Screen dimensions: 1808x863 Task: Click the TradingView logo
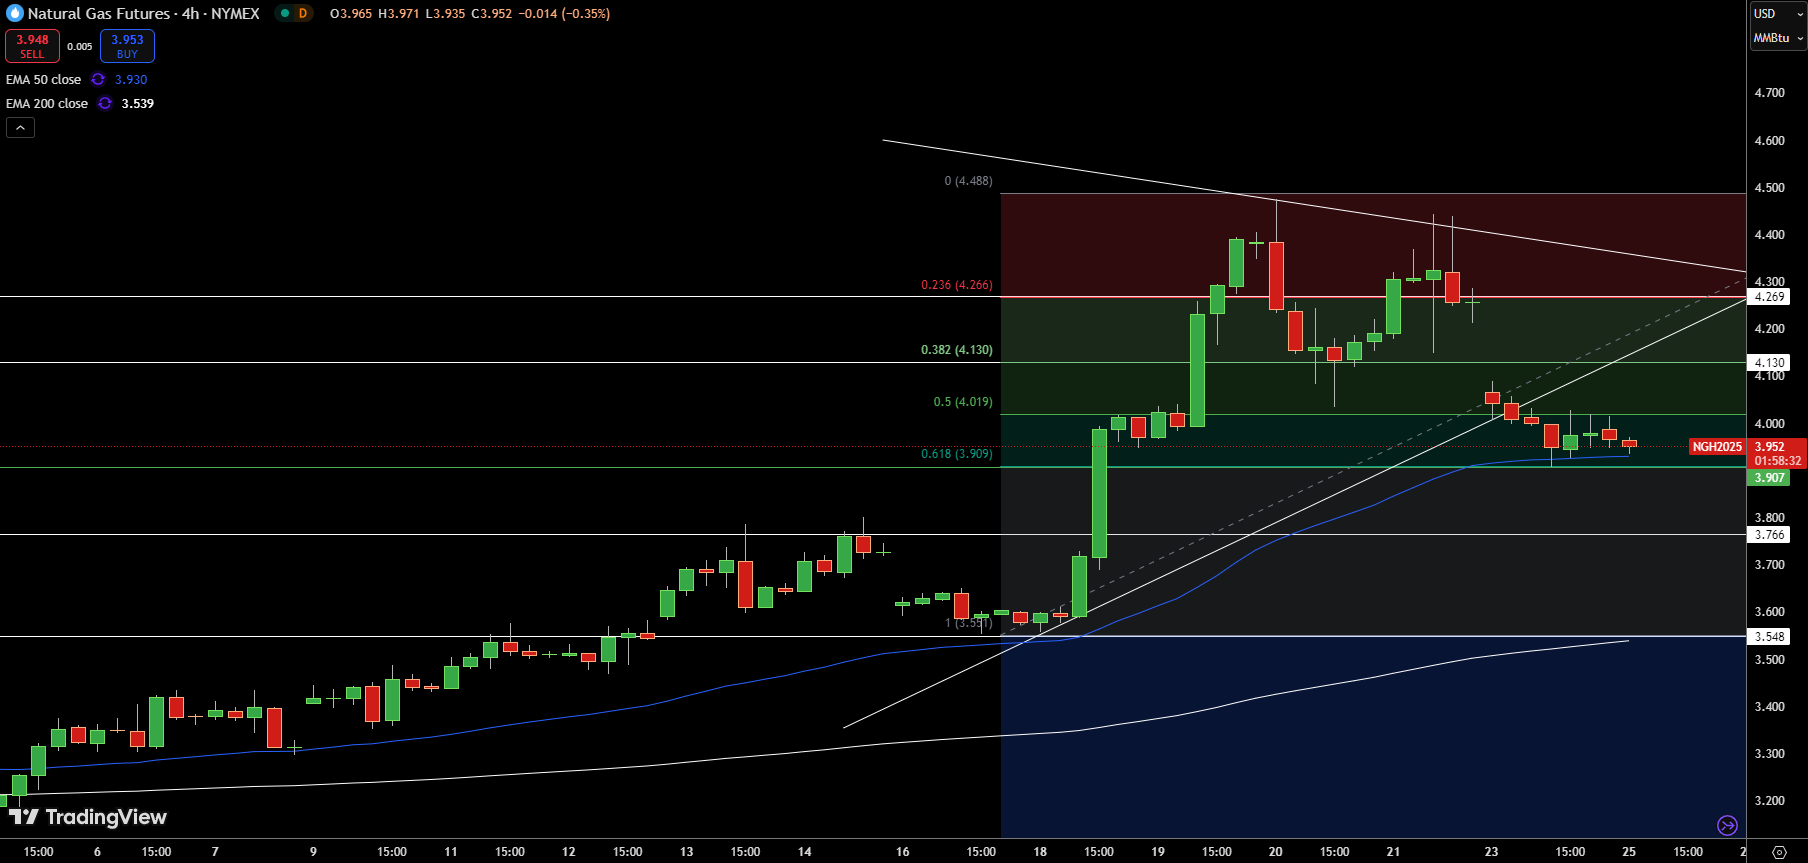(88, 817)
